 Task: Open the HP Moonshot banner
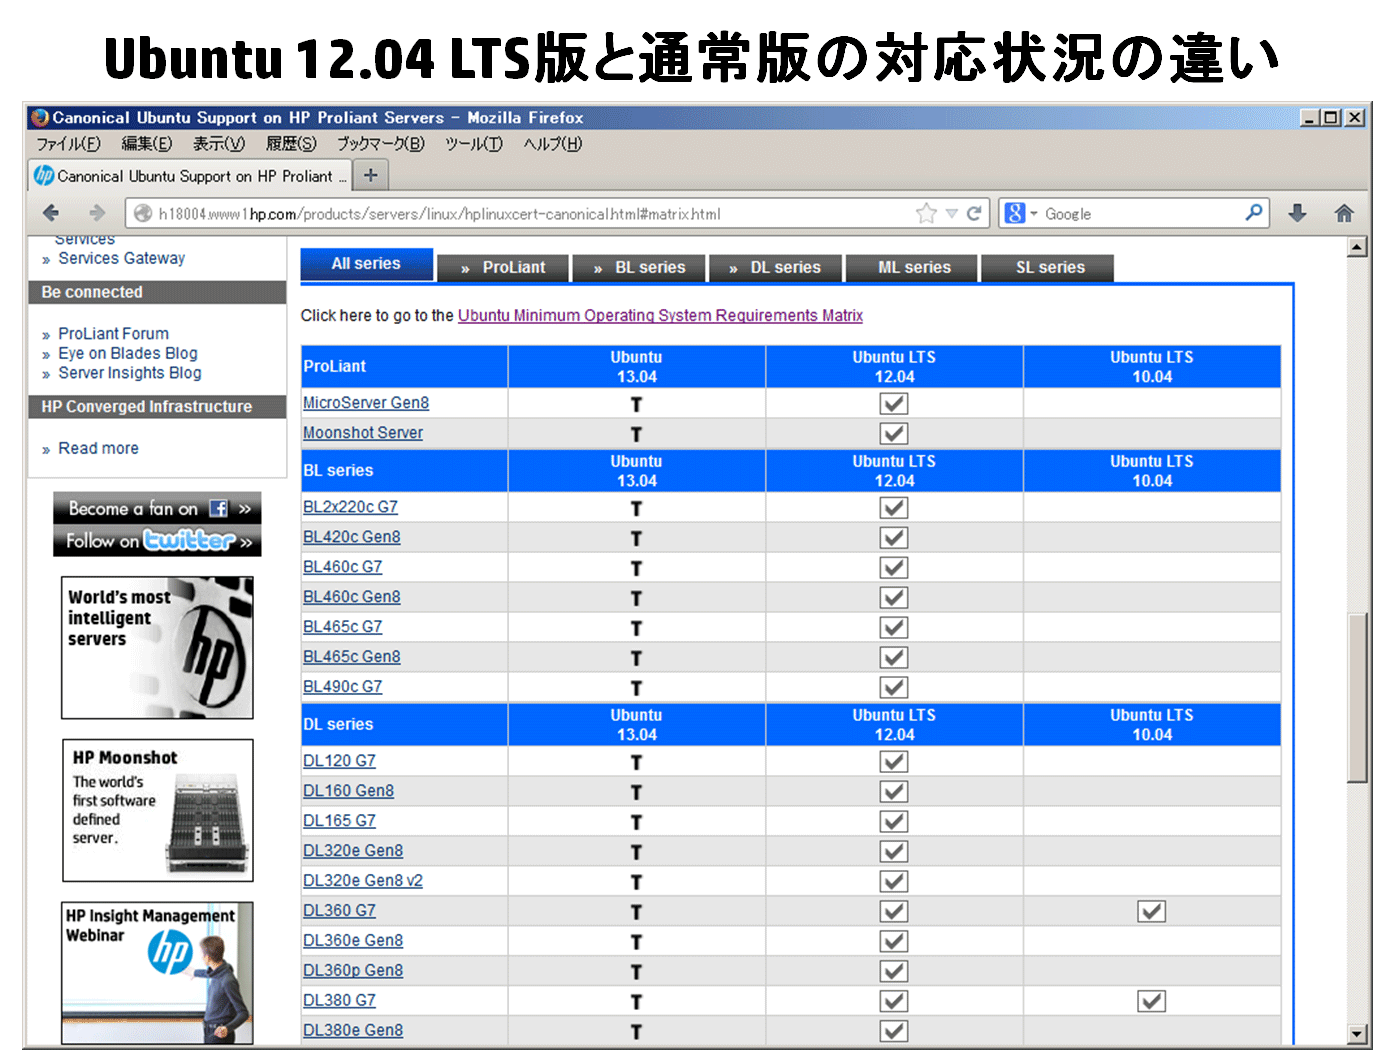coord(157,810)
